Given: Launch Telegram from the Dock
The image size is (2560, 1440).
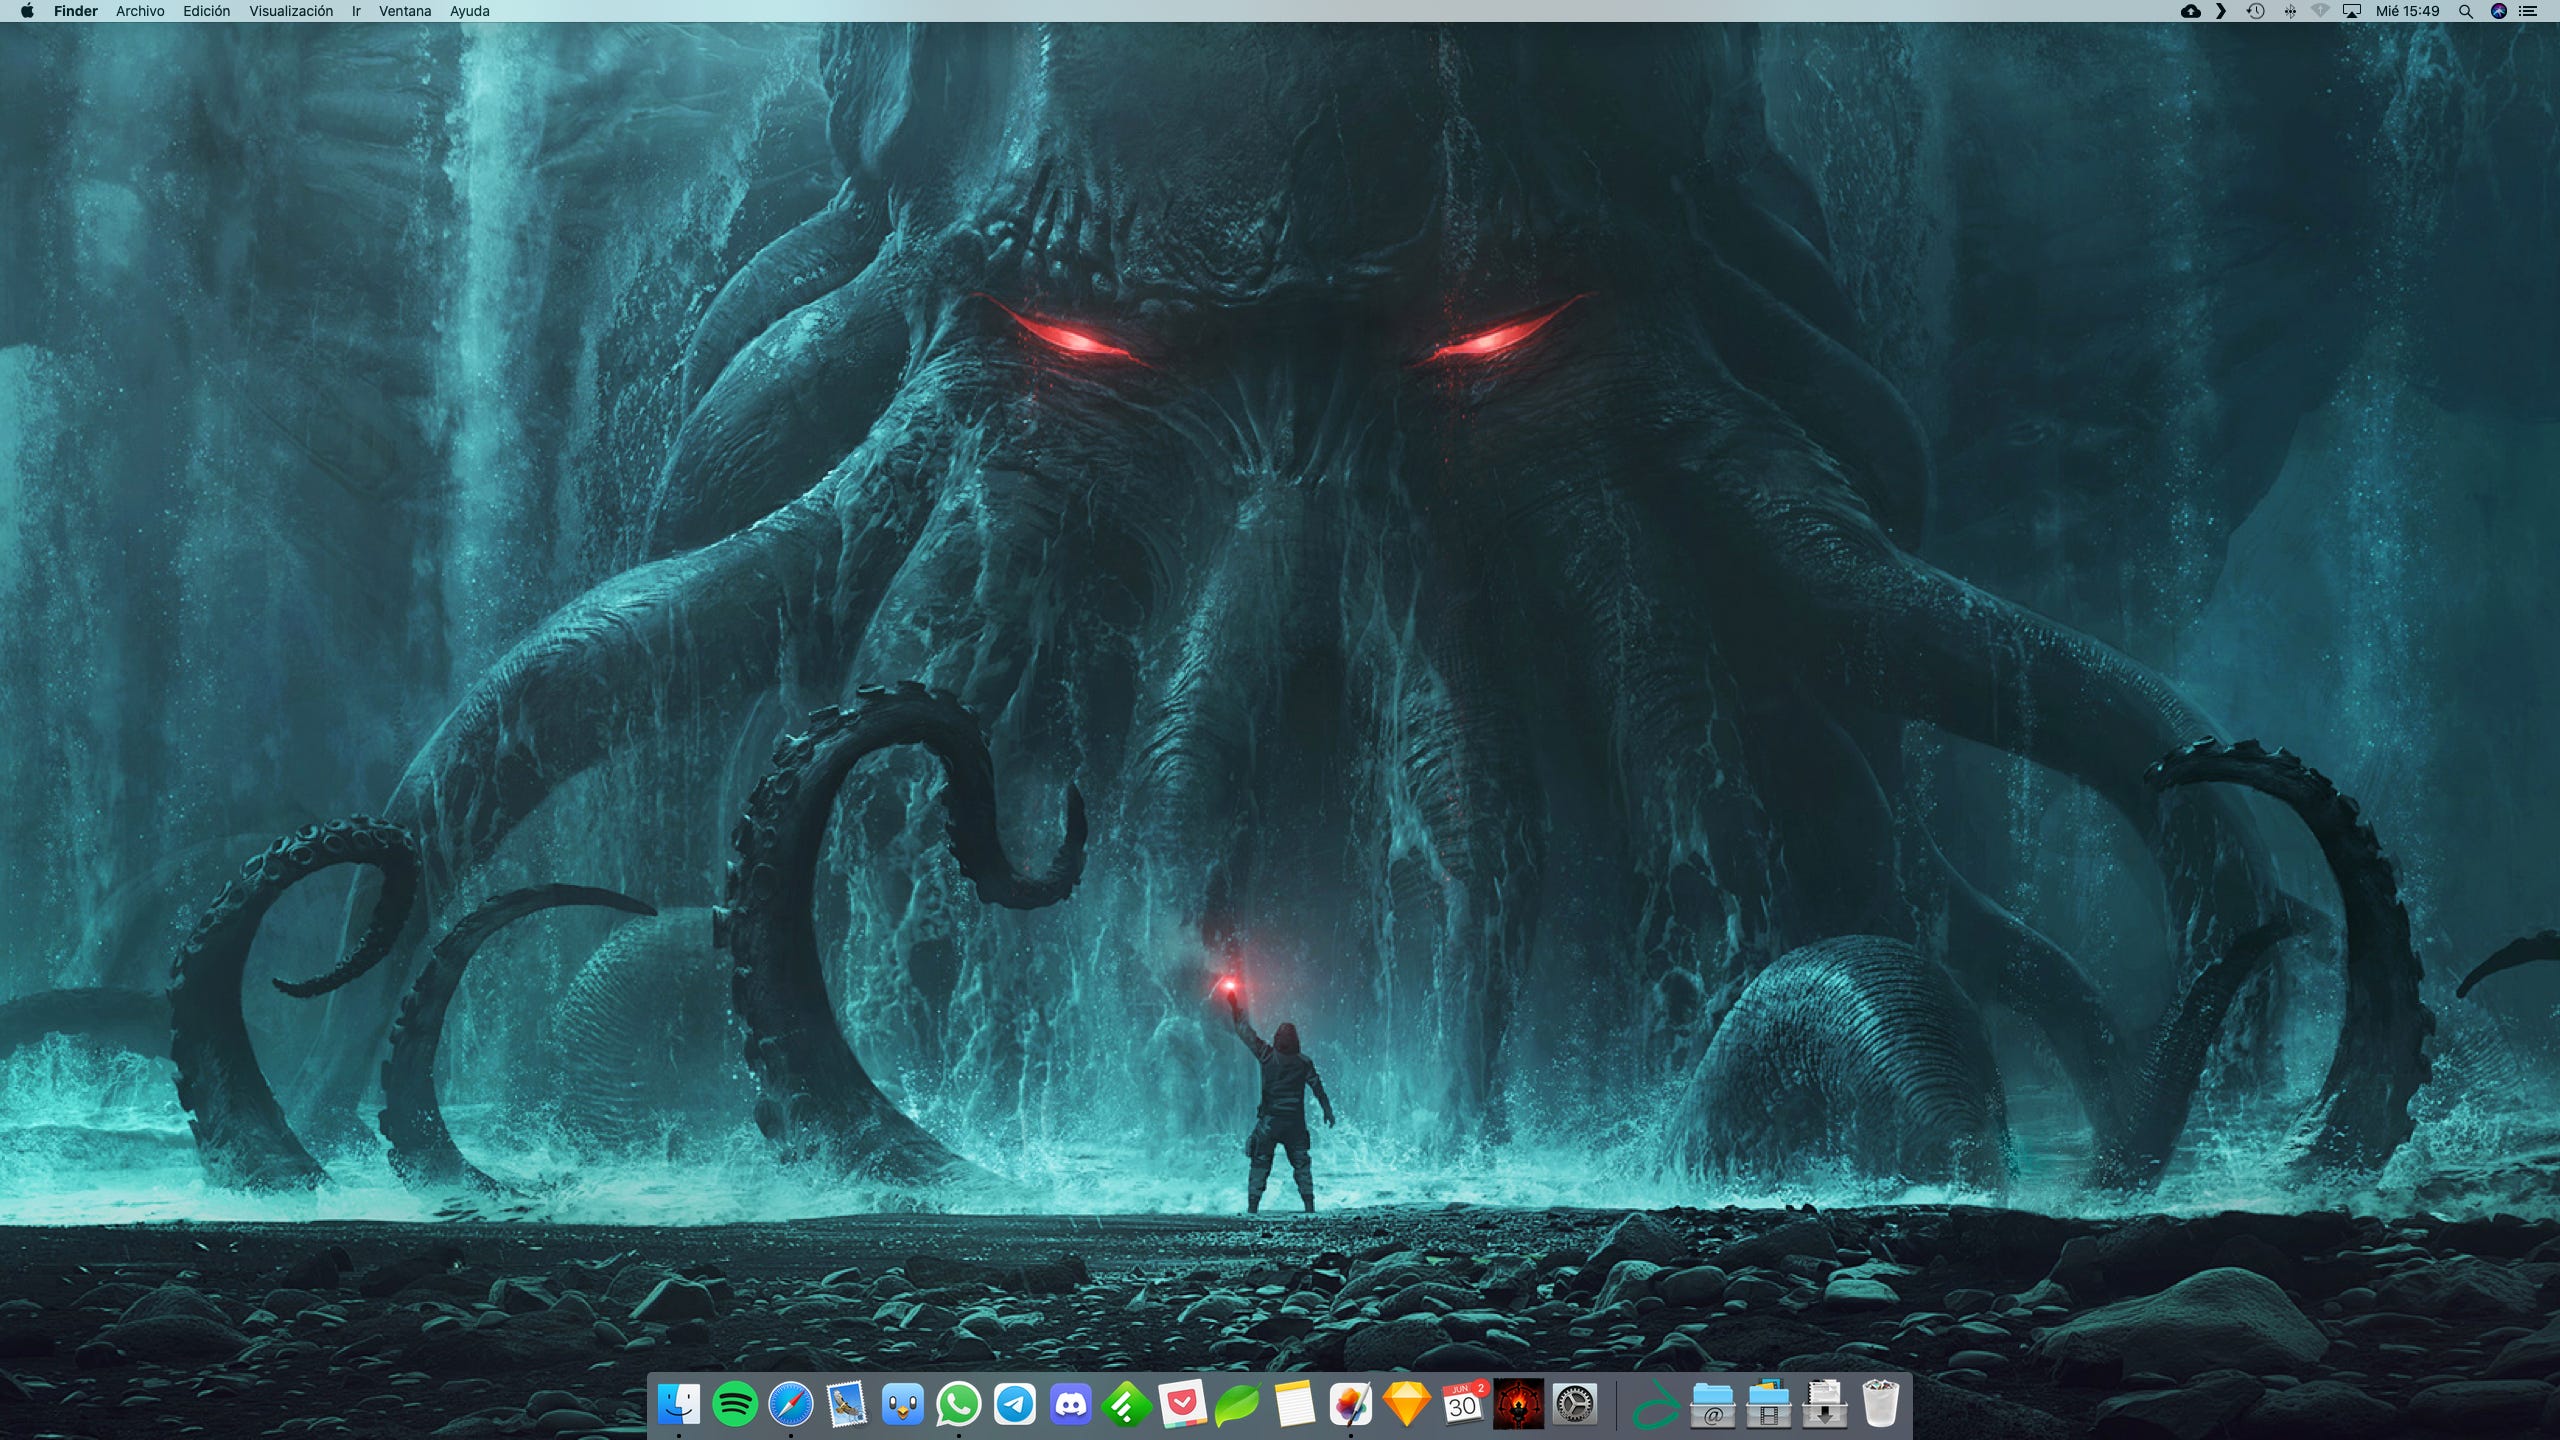Looking at the screenshot, I should 1015,1405.
